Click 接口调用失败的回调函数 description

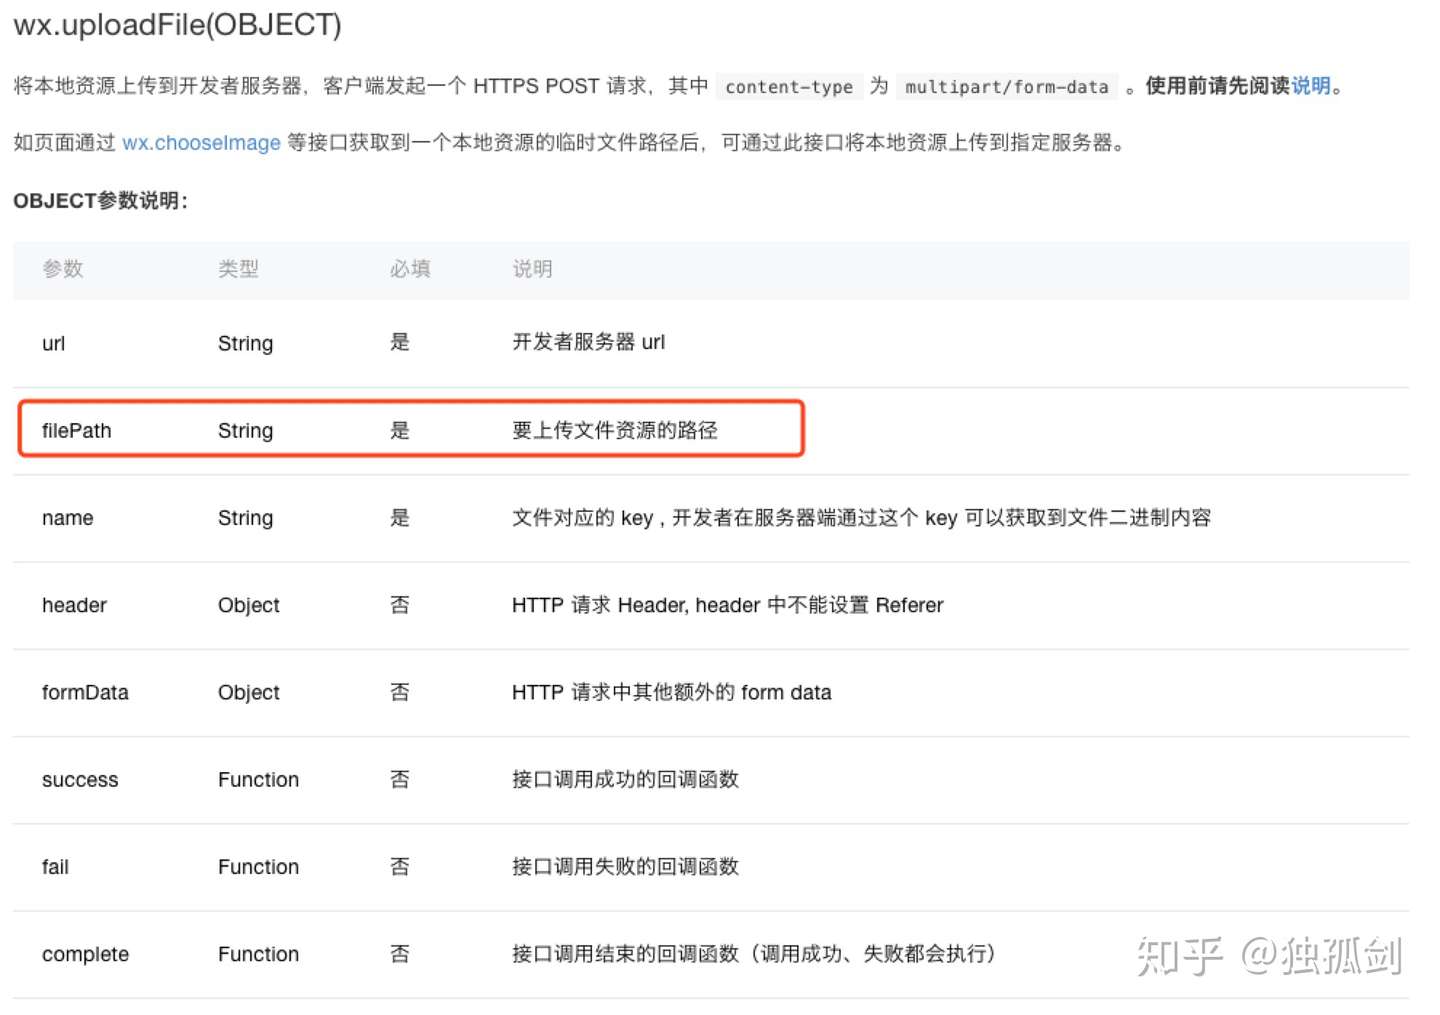tap(626, 866)
